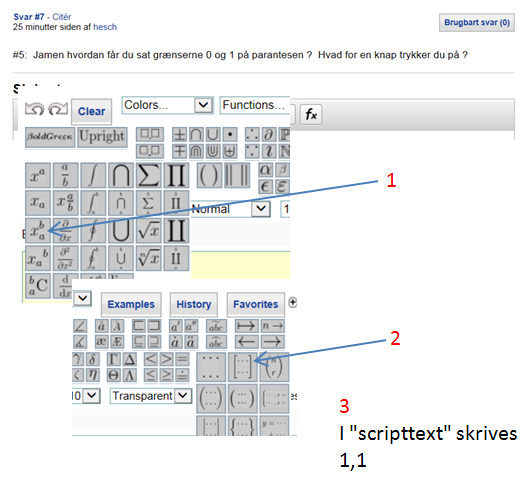
Task: Open the Examples tab
Action: [x=131, y=304]
